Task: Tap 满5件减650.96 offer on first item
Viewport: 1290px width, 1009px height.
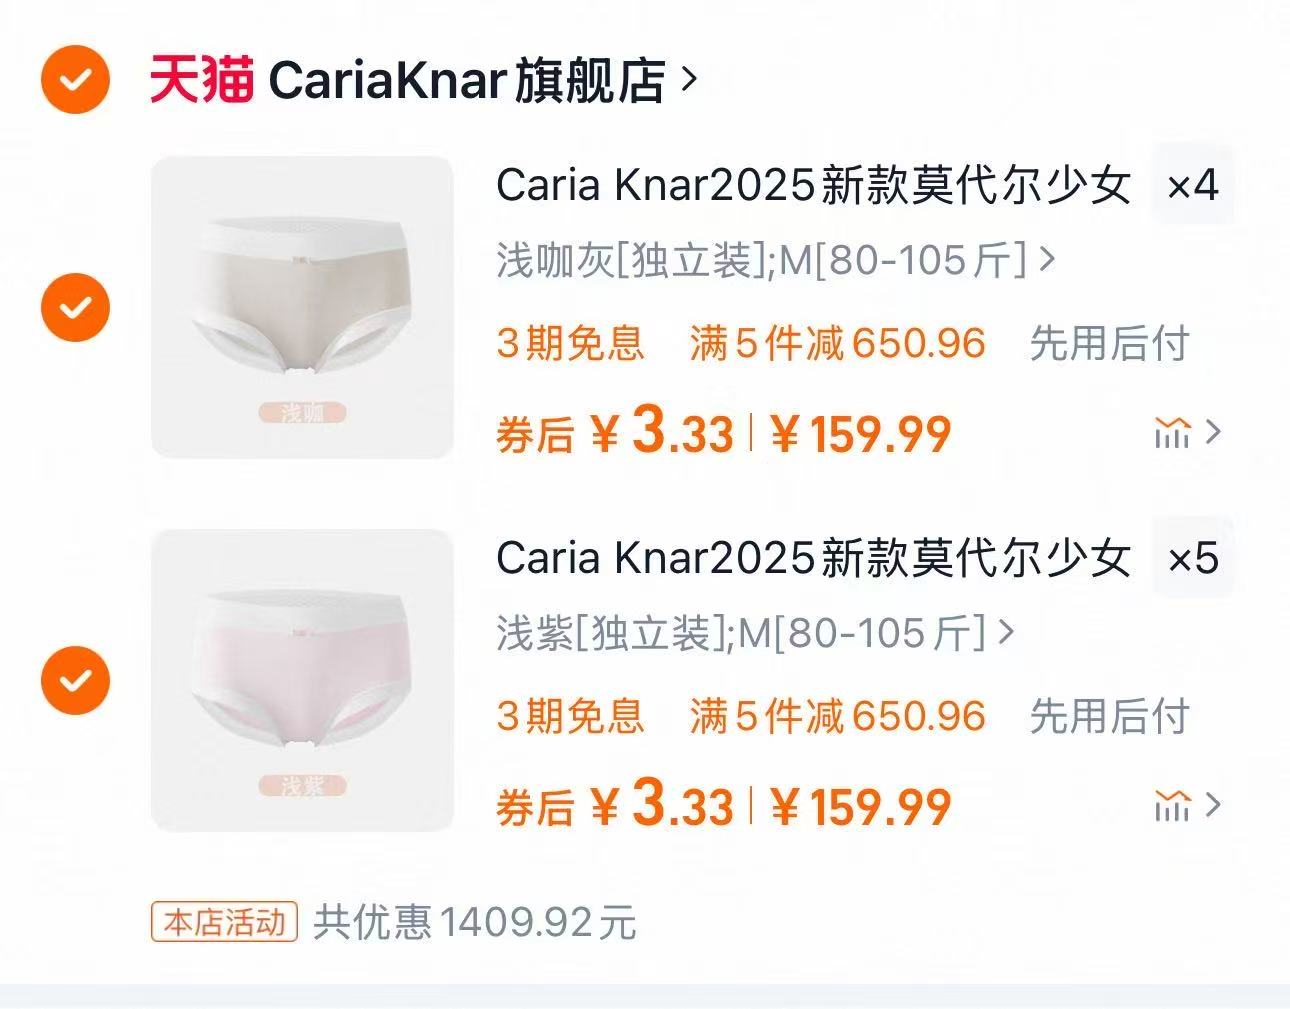Action: coord(838,344)
